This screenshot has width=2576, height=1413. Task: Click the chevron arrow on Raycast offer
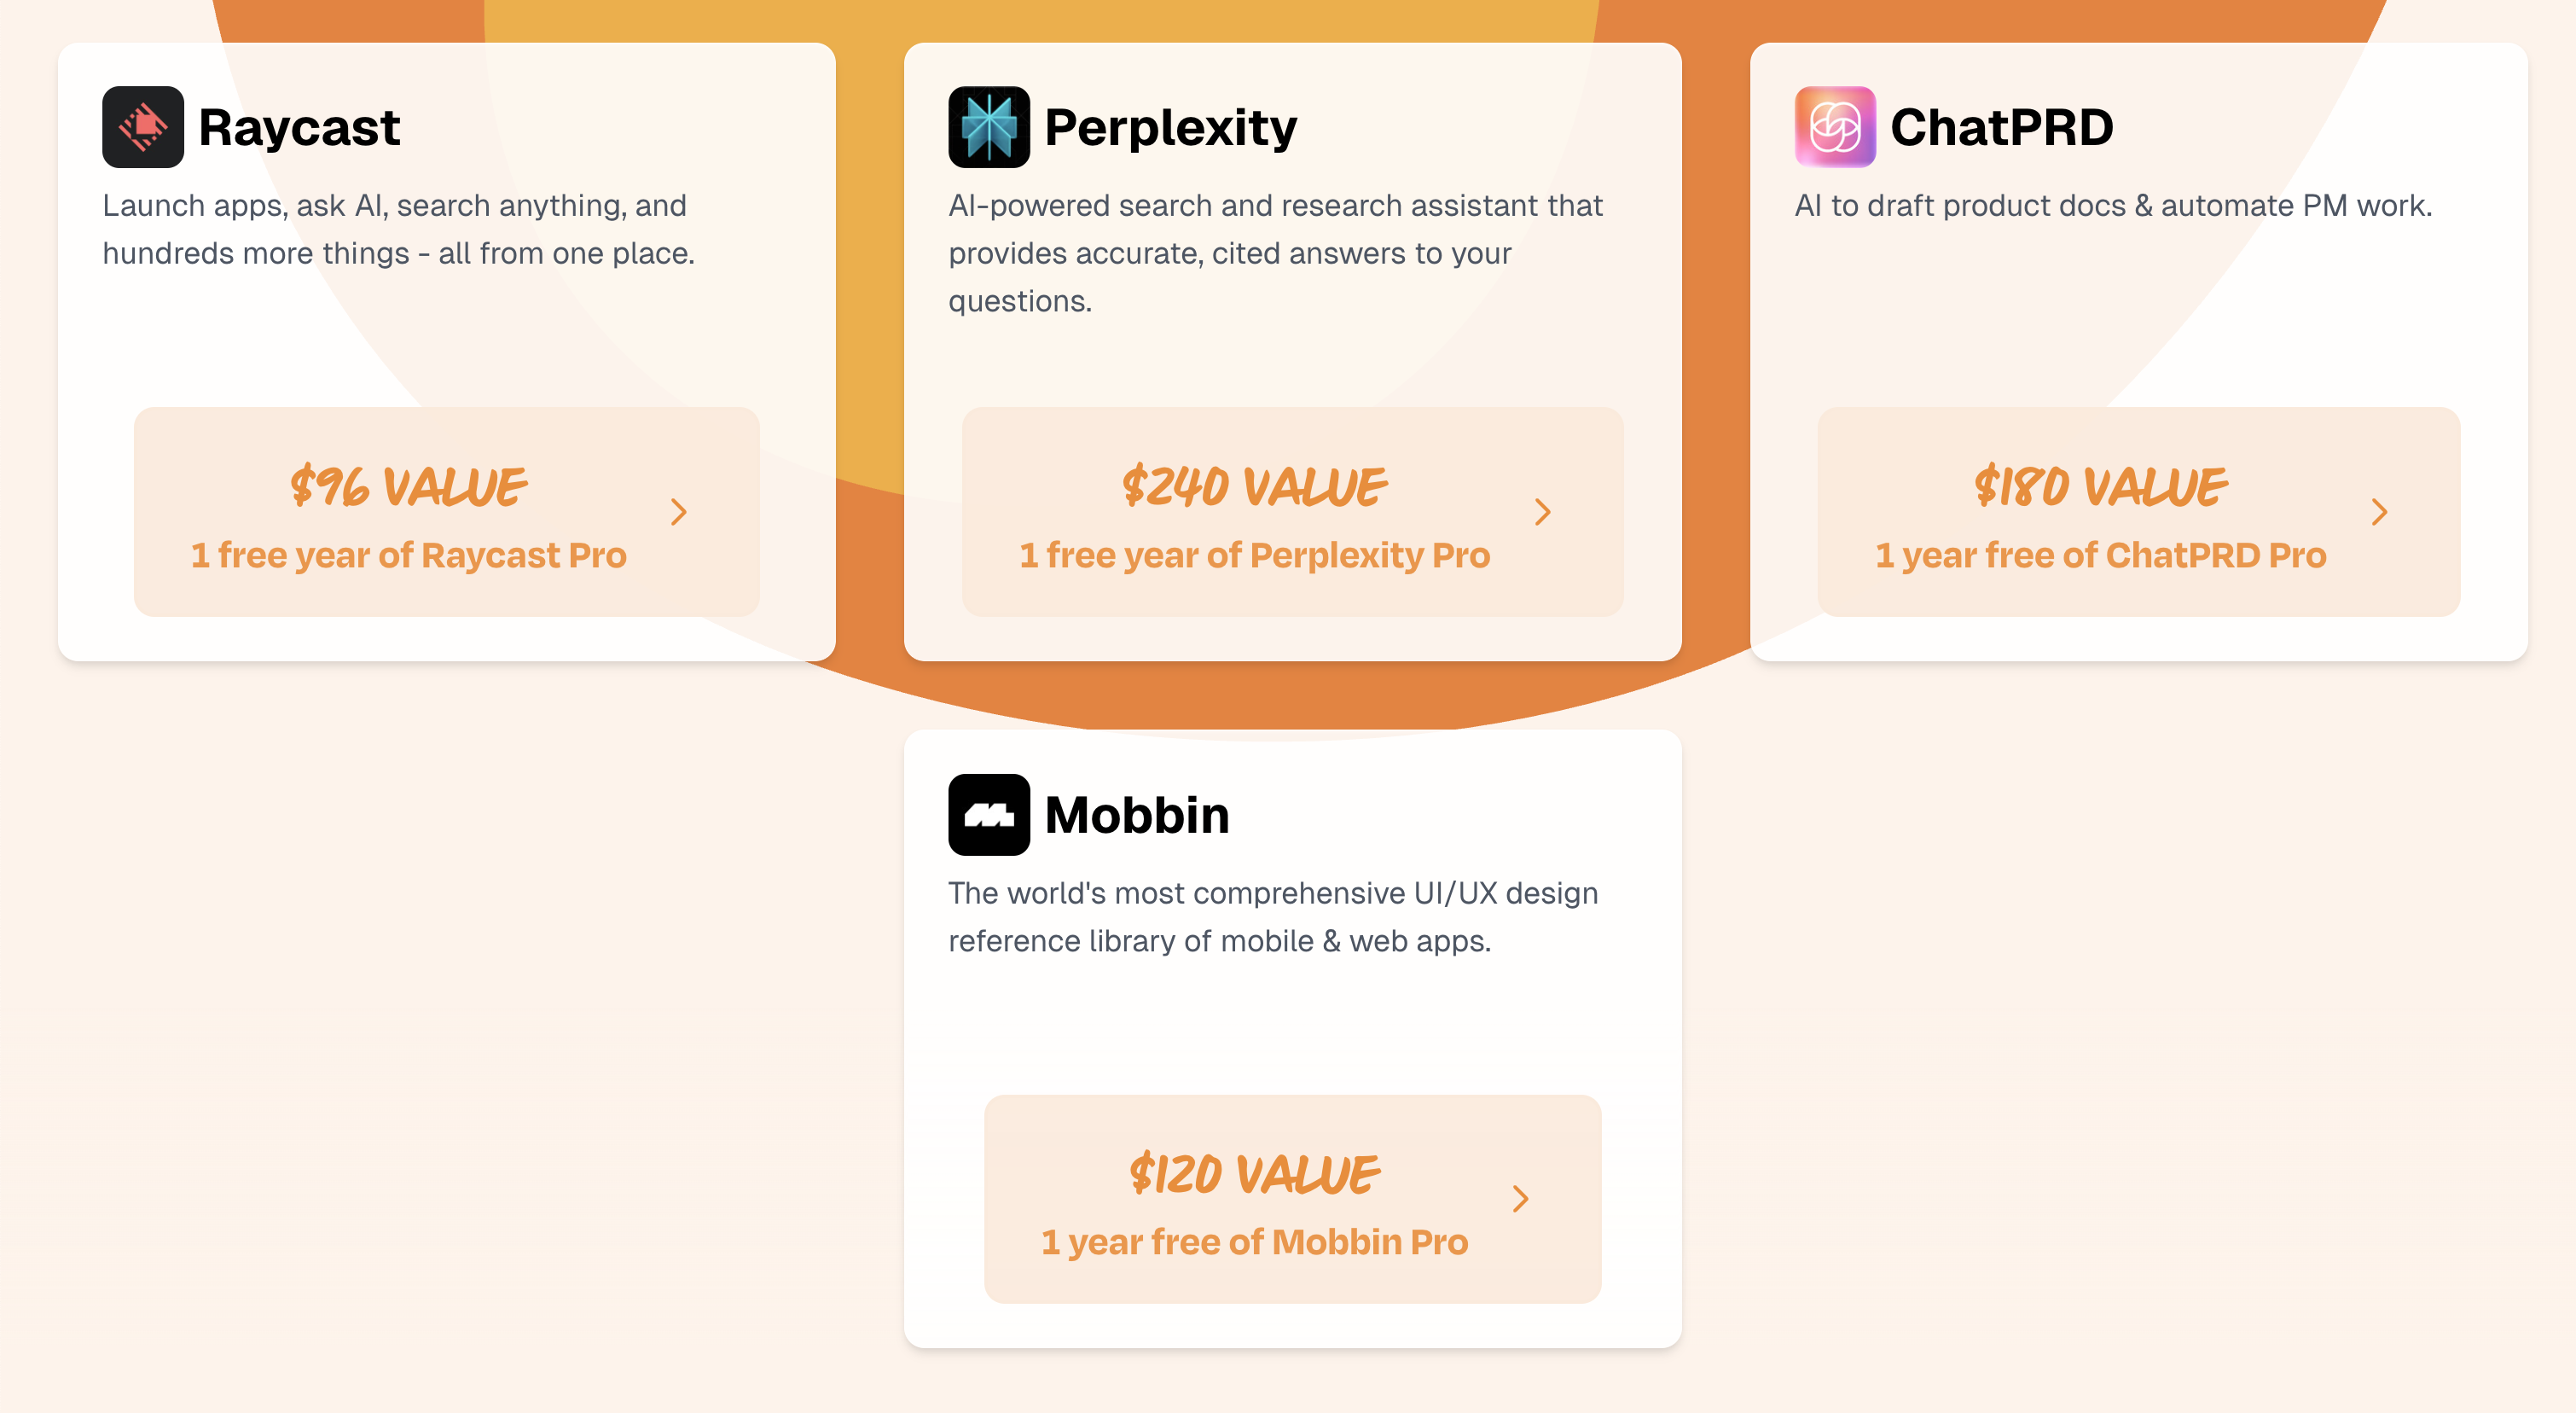[679, 512]
